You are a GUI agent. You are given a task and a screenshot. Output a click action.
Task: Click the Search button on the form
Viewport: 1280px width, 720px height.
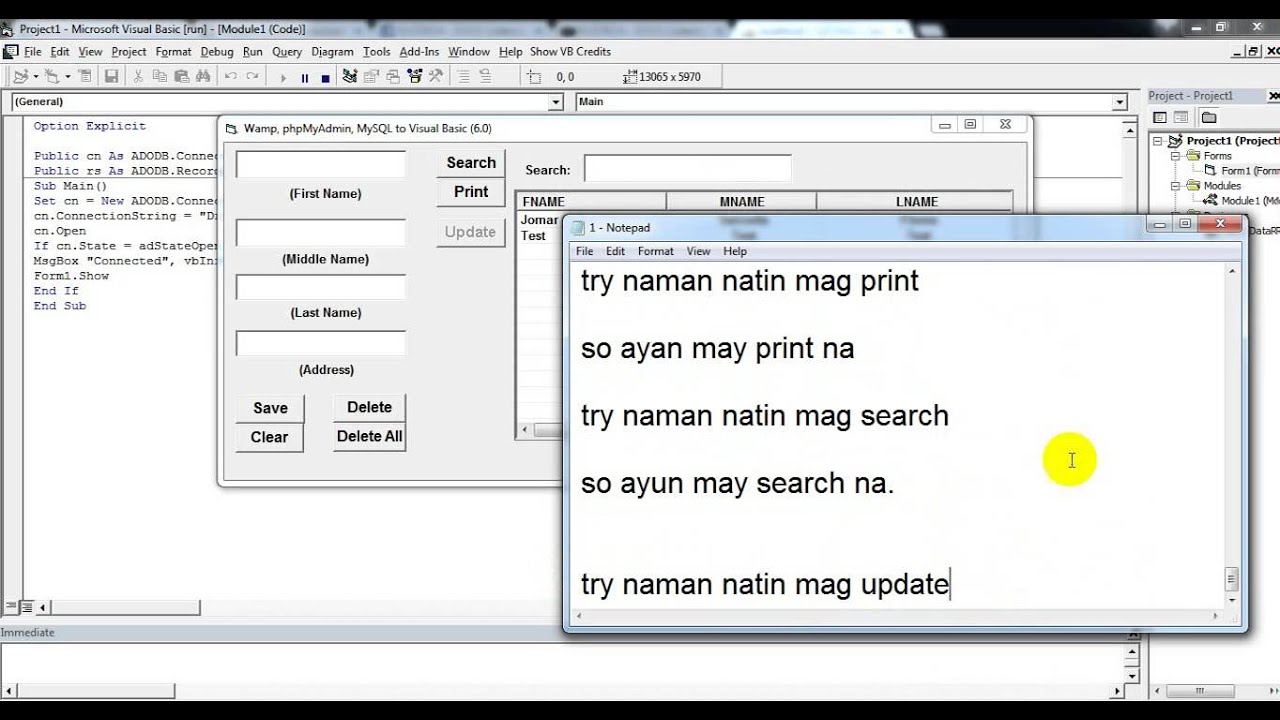click(x=471, y=163)
